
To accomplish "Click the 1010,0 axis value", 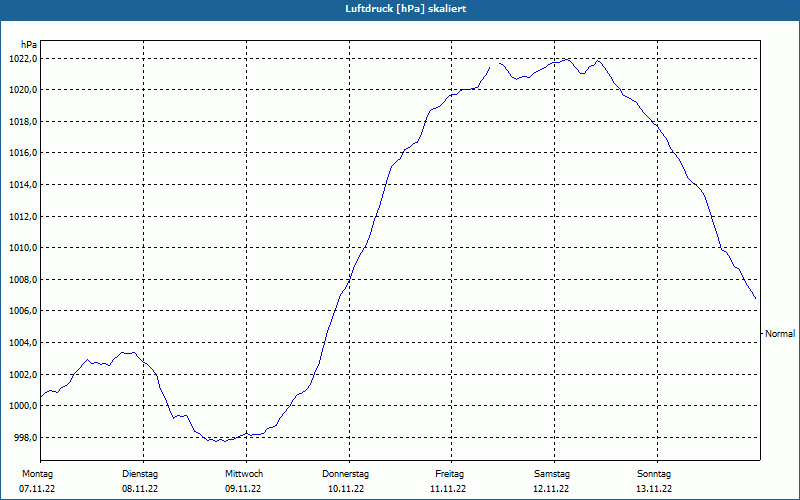I will pyautogui.click(x=23, y=248).
